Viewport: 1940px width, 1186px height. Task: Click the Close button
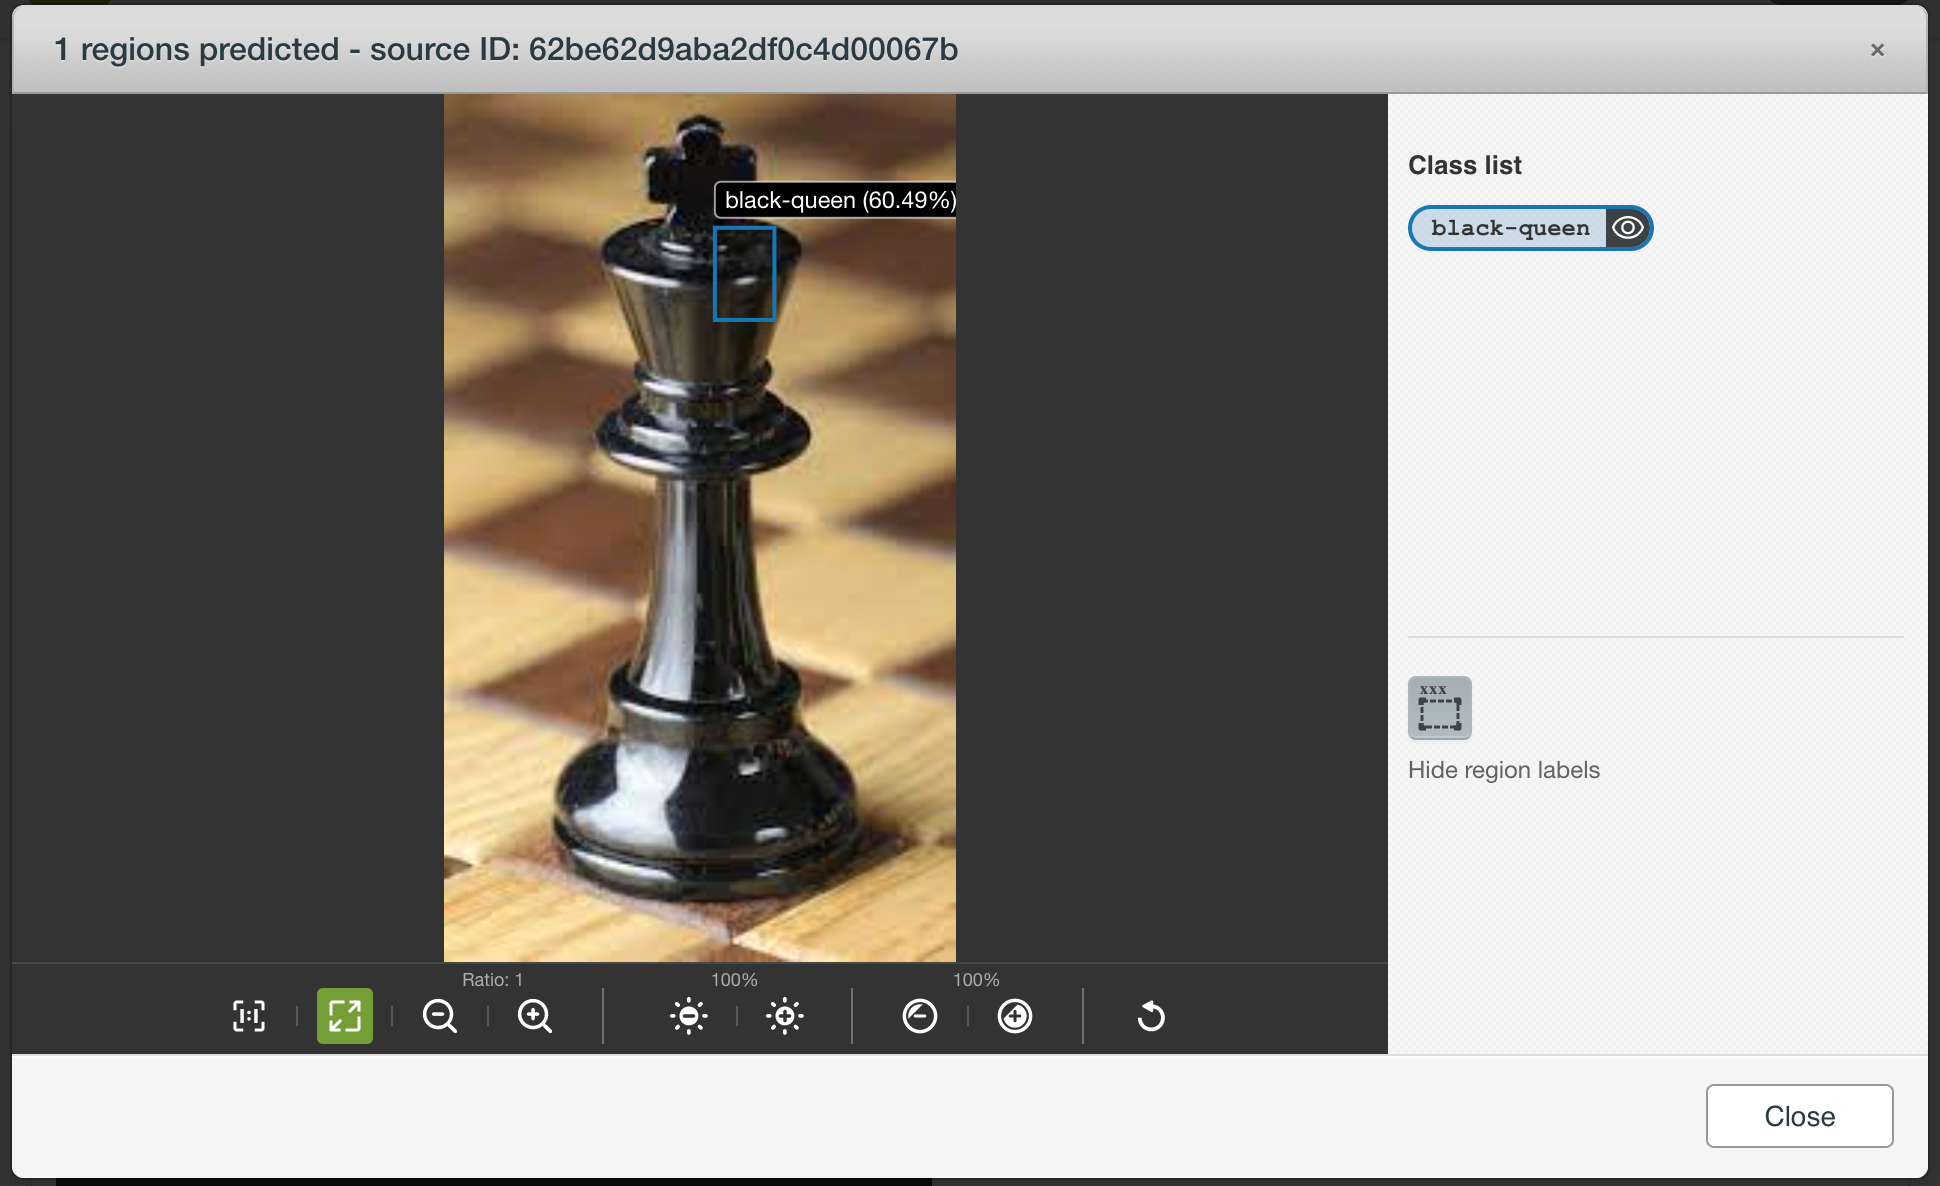1799,1116
